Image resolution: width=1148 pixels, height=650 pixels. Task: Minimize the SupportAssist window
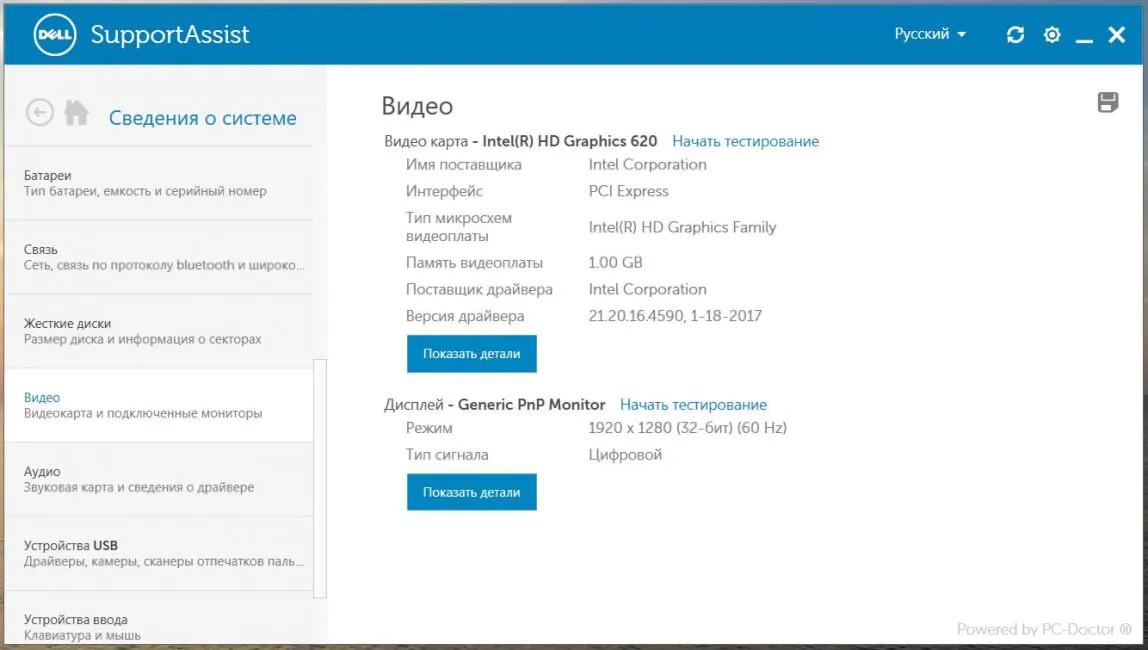[x=1084, y=40]
